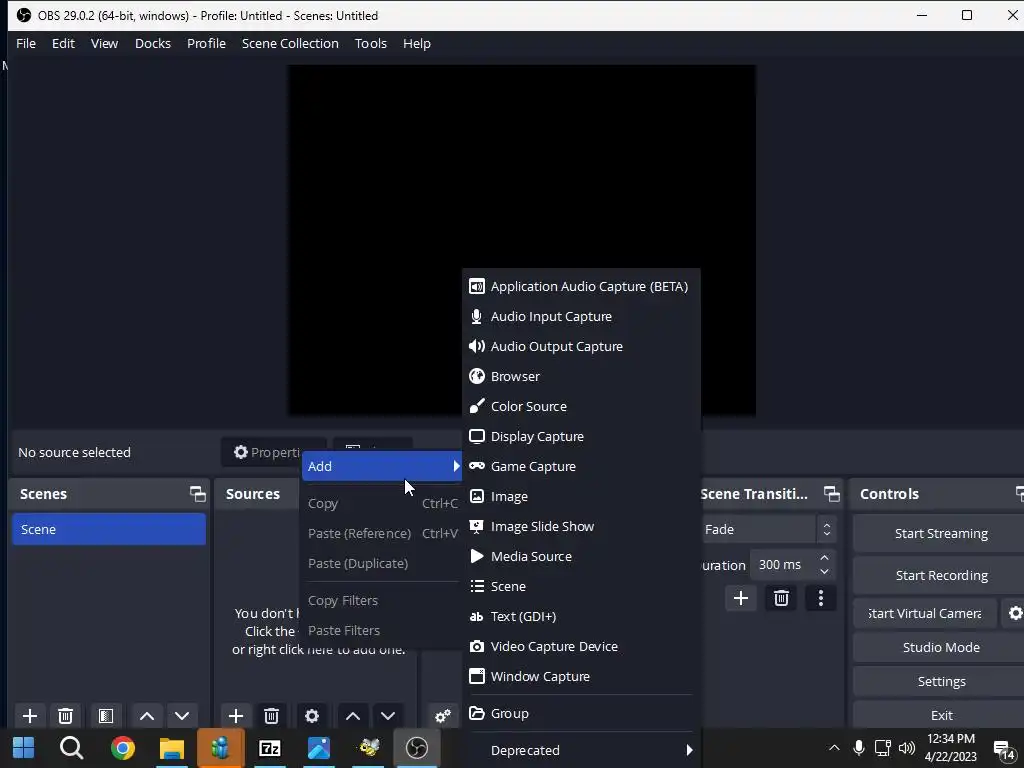Add a source with plus icon
Image resolution: width=1024 pixels, height=768 pixels.
pyautogui.click(x=236, y=716)
